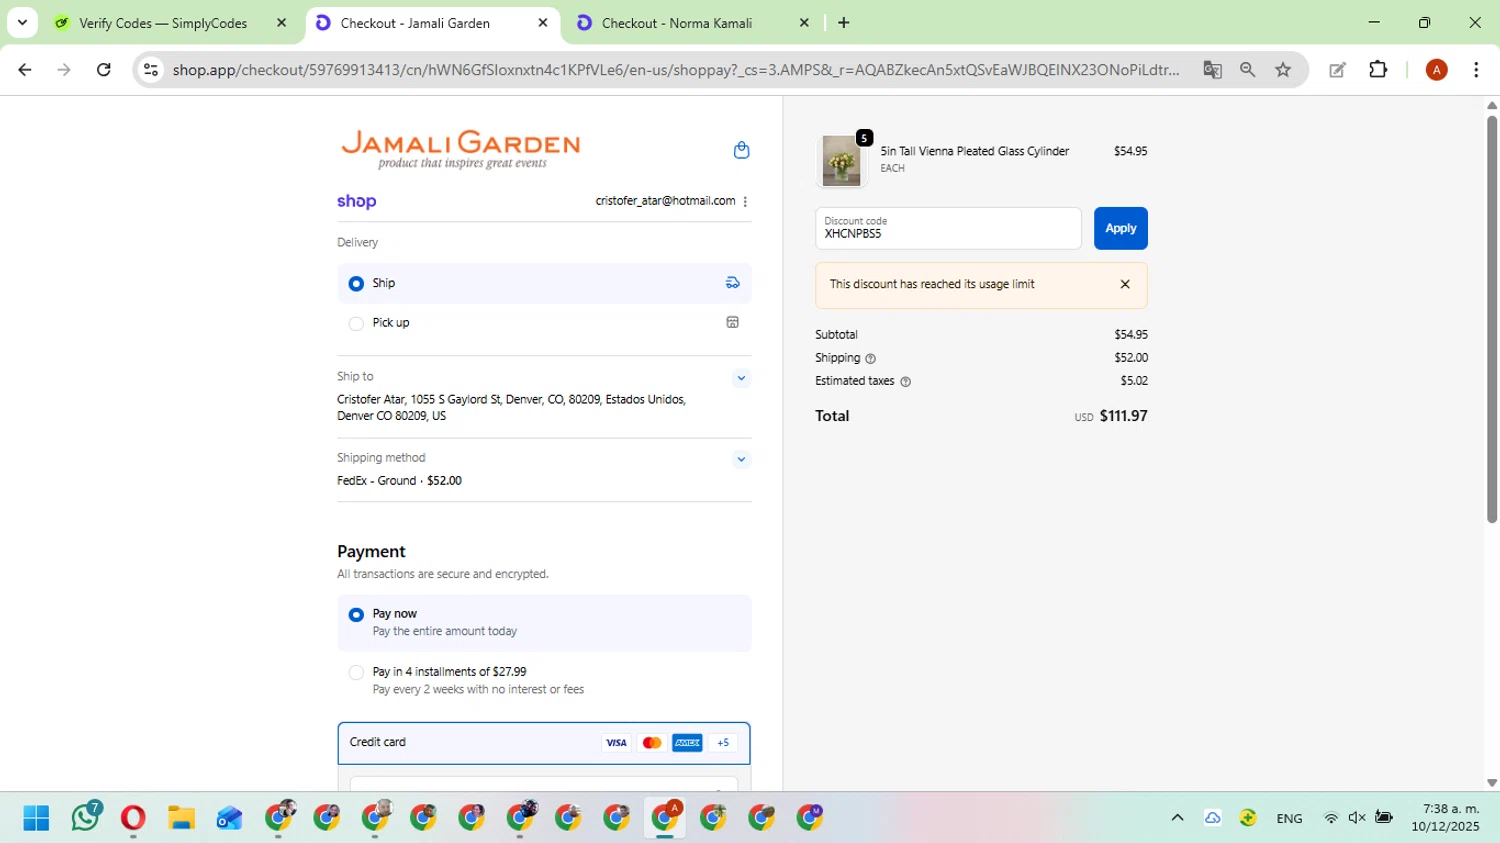Open WhatsApp from the taskbar
Viewport: 1500px width, 843px height.
pos(86,818)
